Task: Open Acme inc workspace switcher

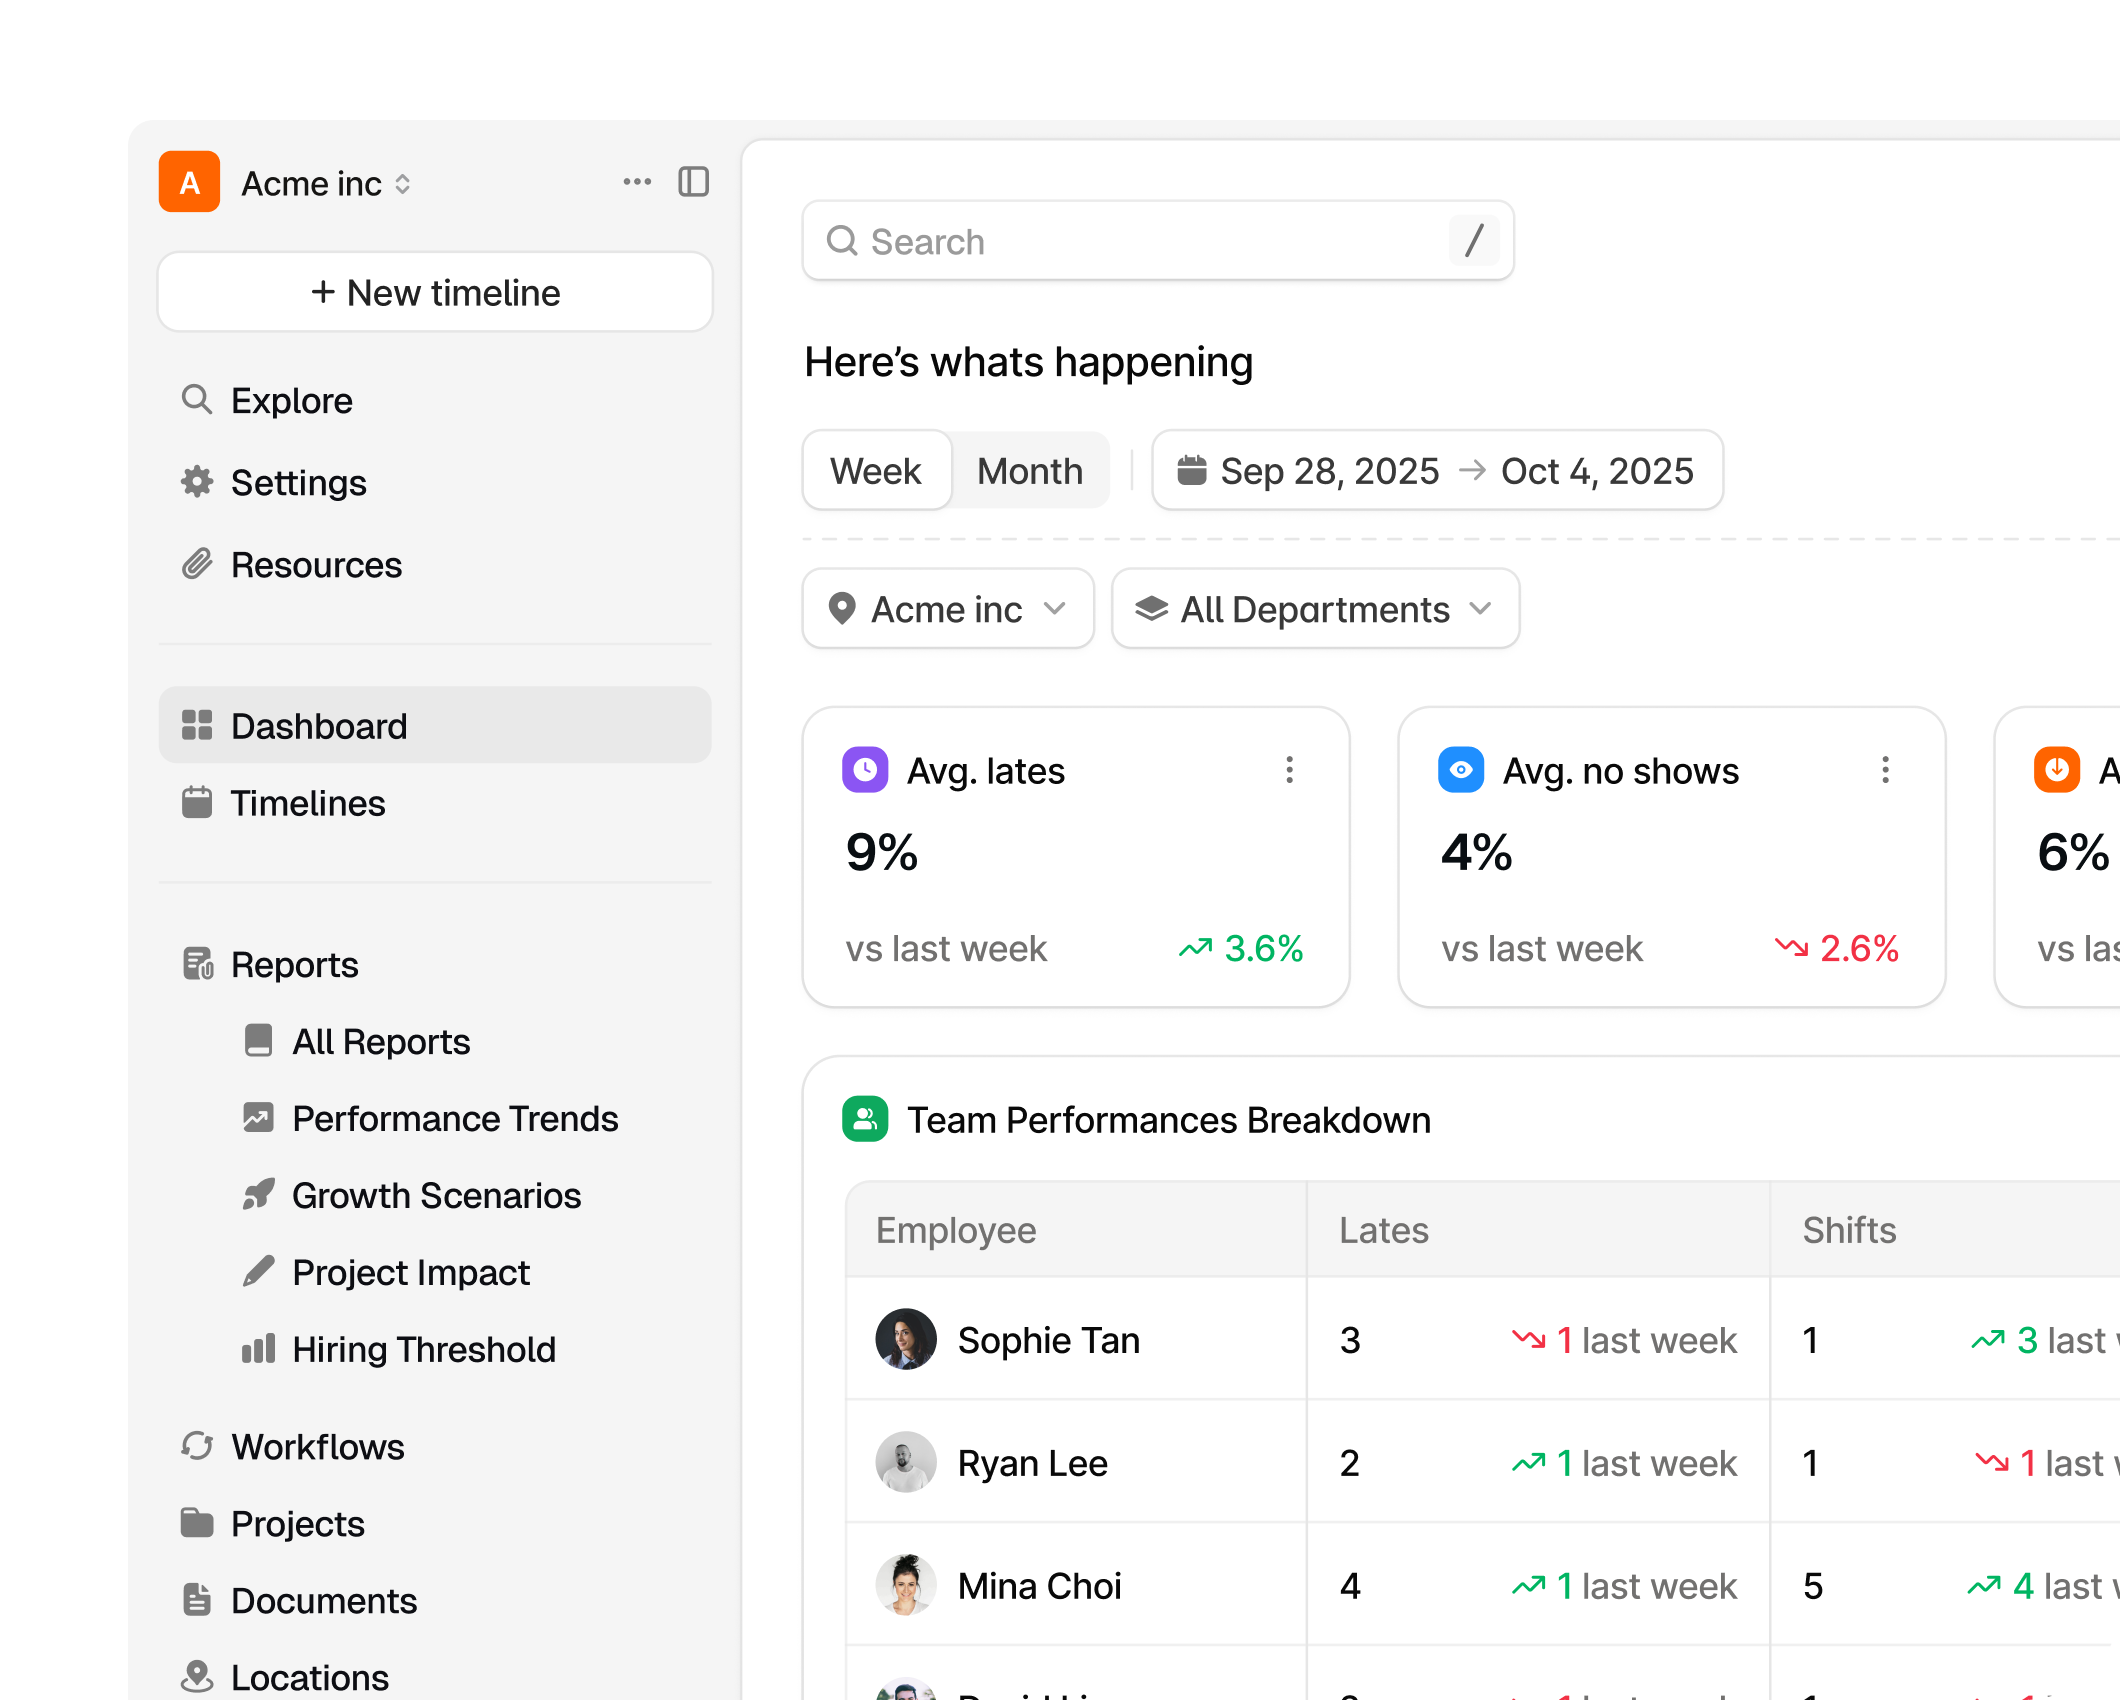Action: pyautogui.click(x=326, y=184)
